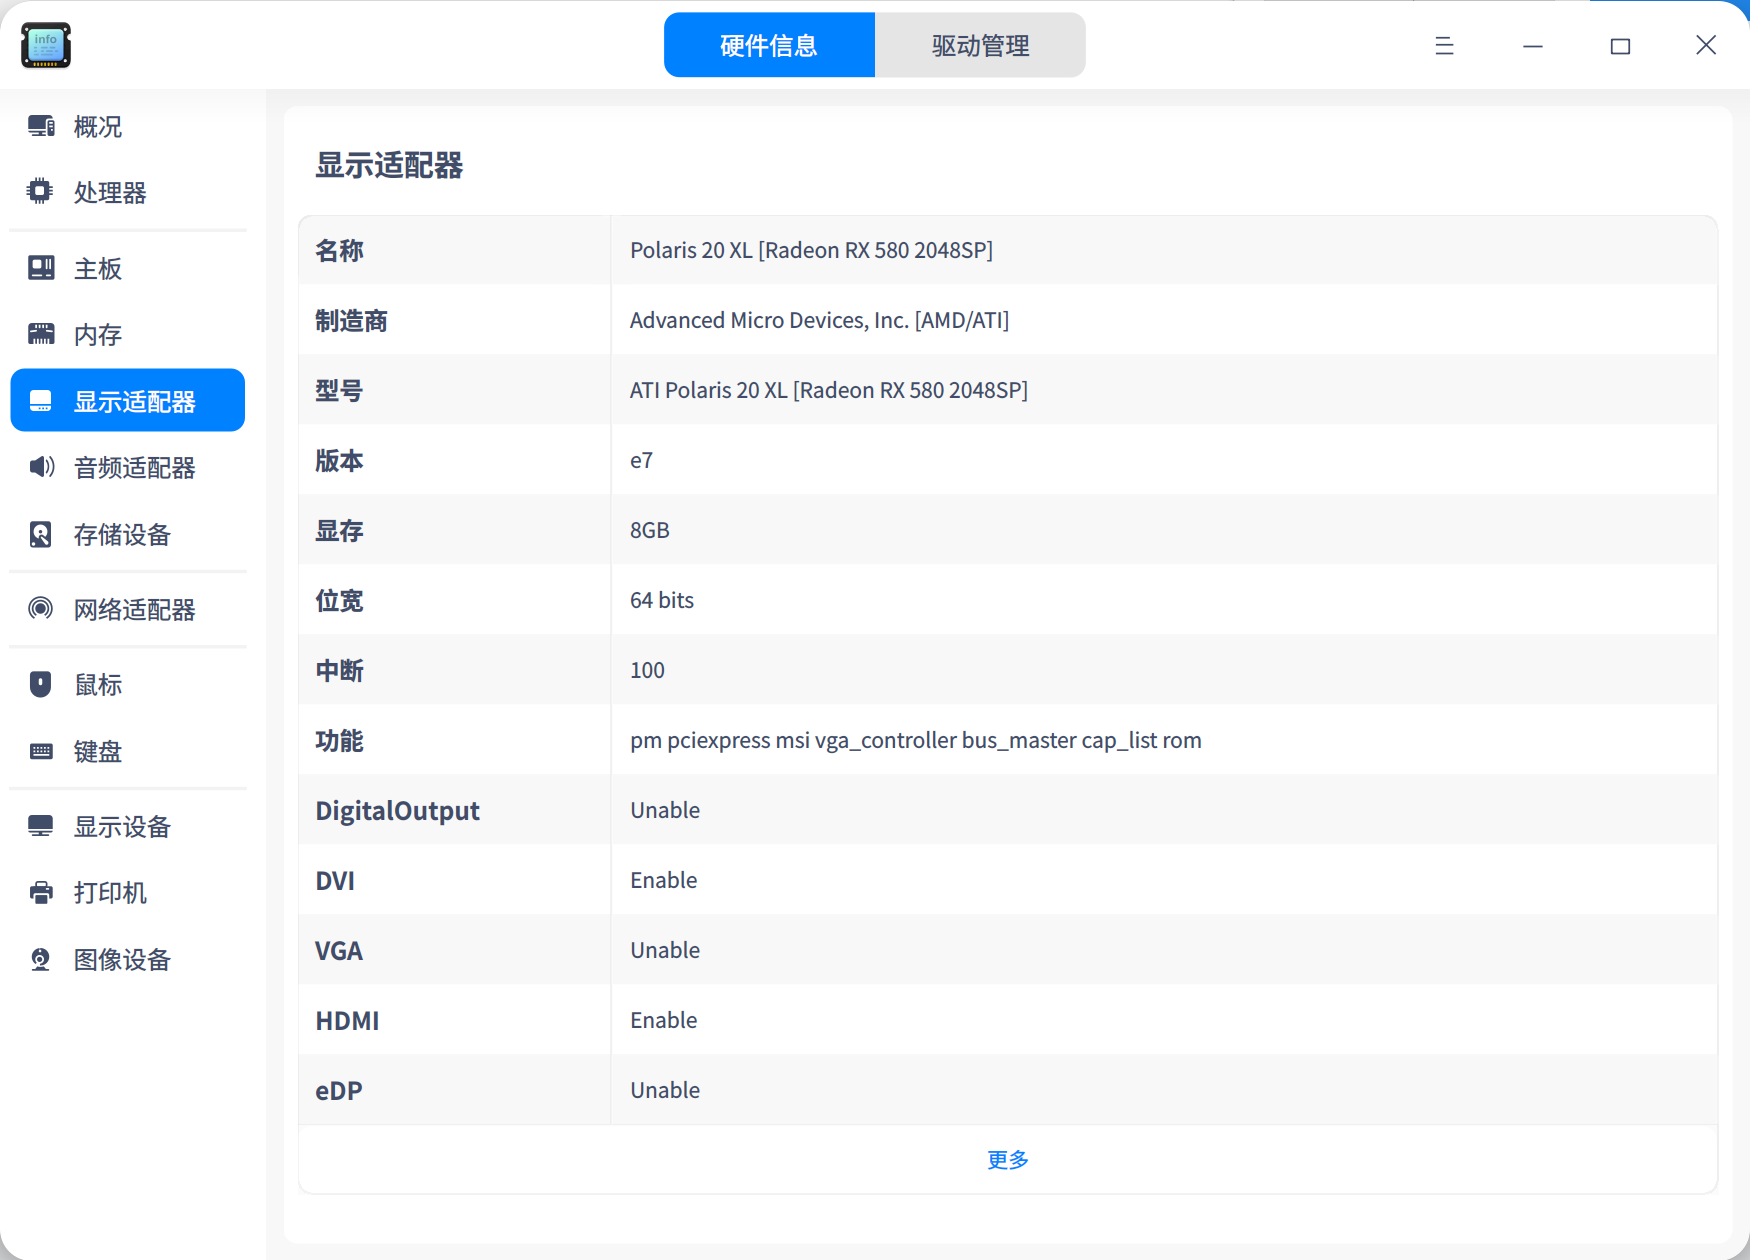Click the eDP value Unable
Screen dimensions: 1750x1260
[x=665, y=1090]
